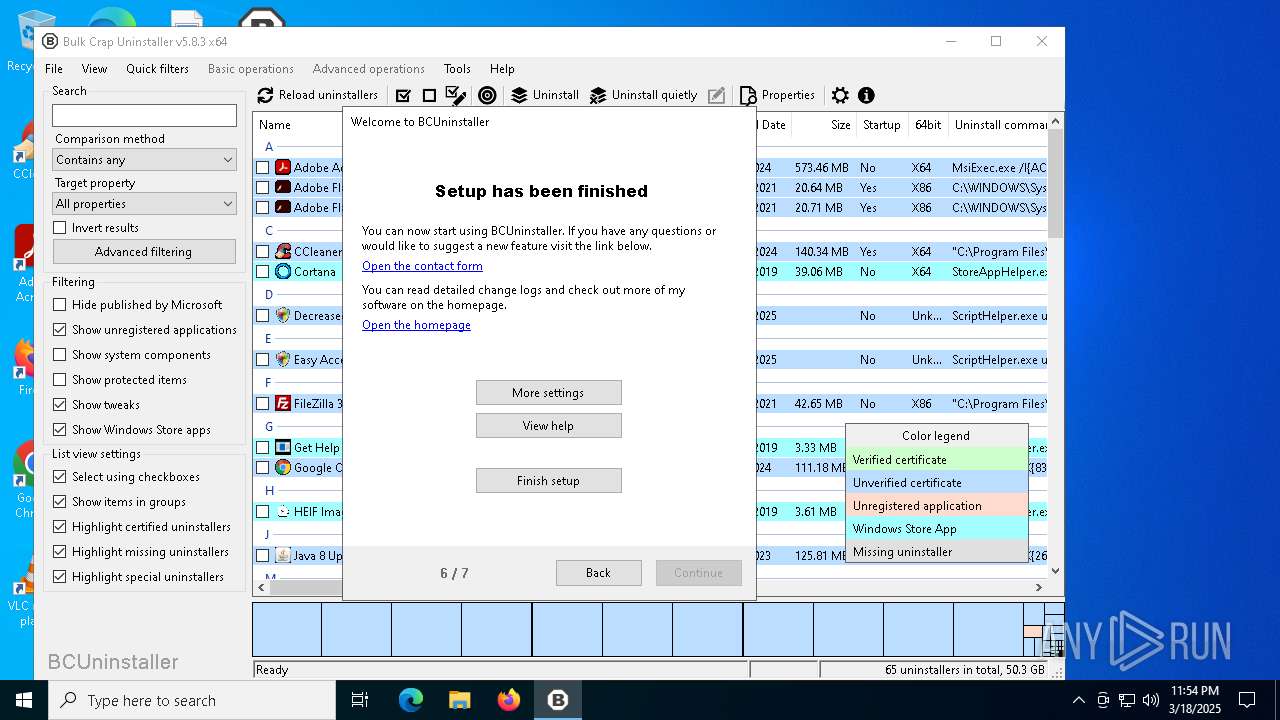Click the Windows Start button
This screenshot has width=1280, height=720.
(x=24, y=700)
